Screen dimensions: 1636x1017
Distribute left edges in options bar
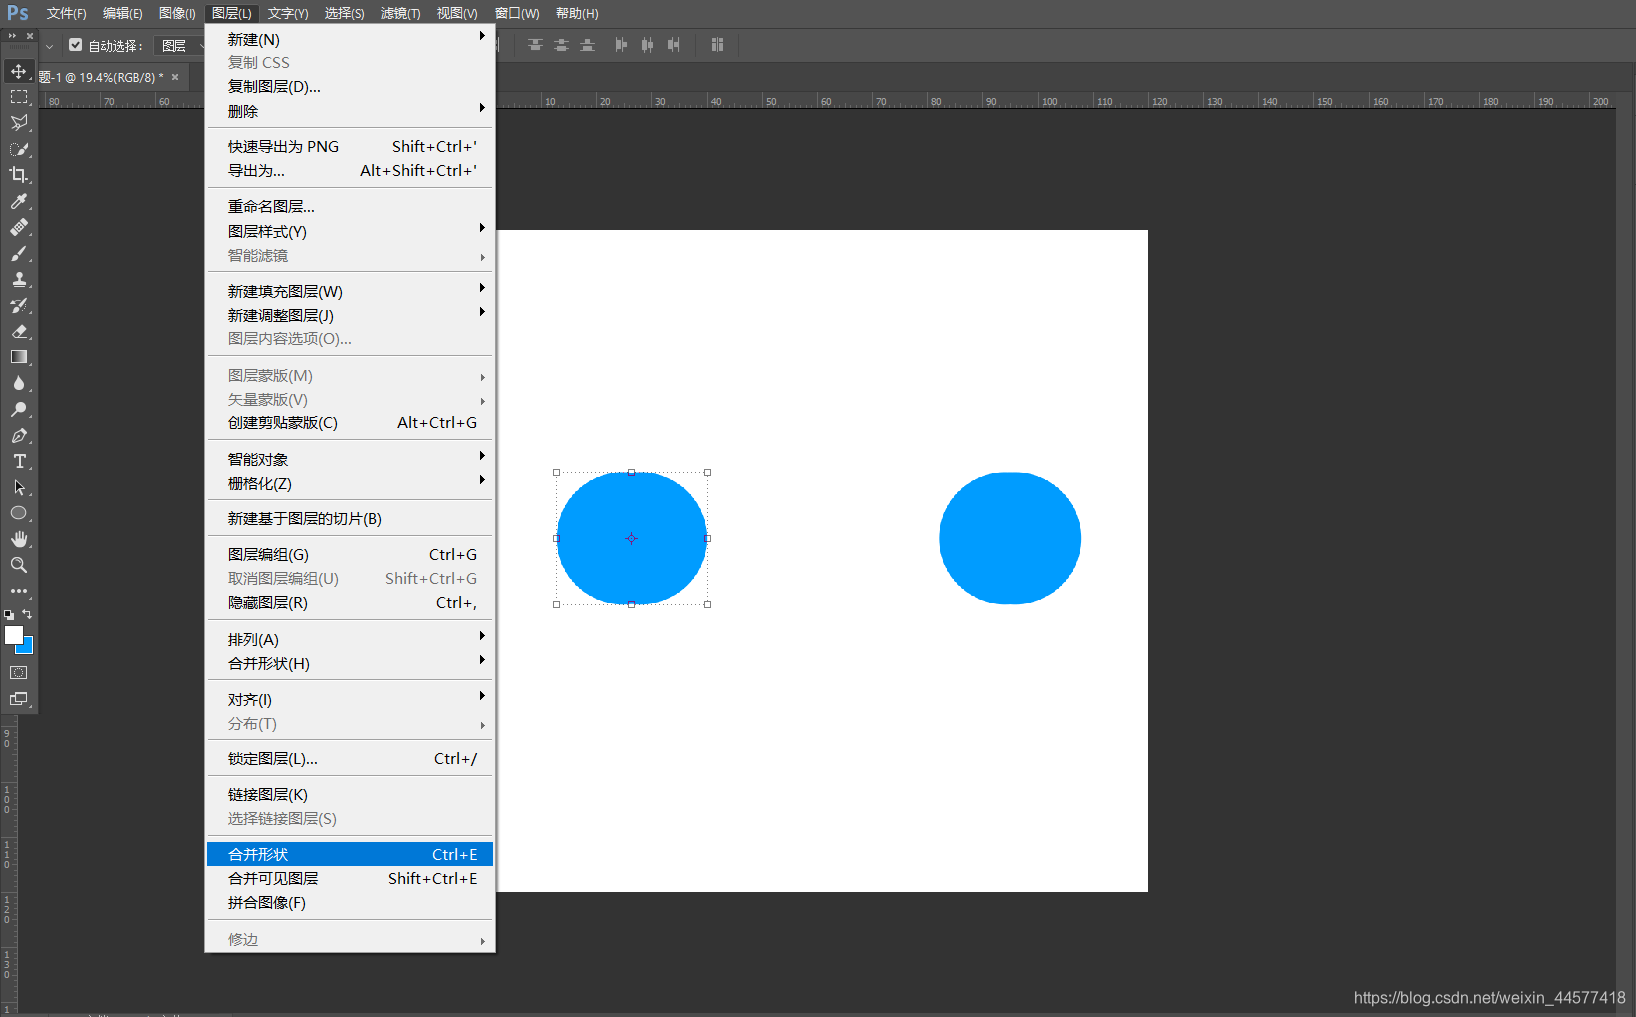pyautogui.click(x=621, y=45)
